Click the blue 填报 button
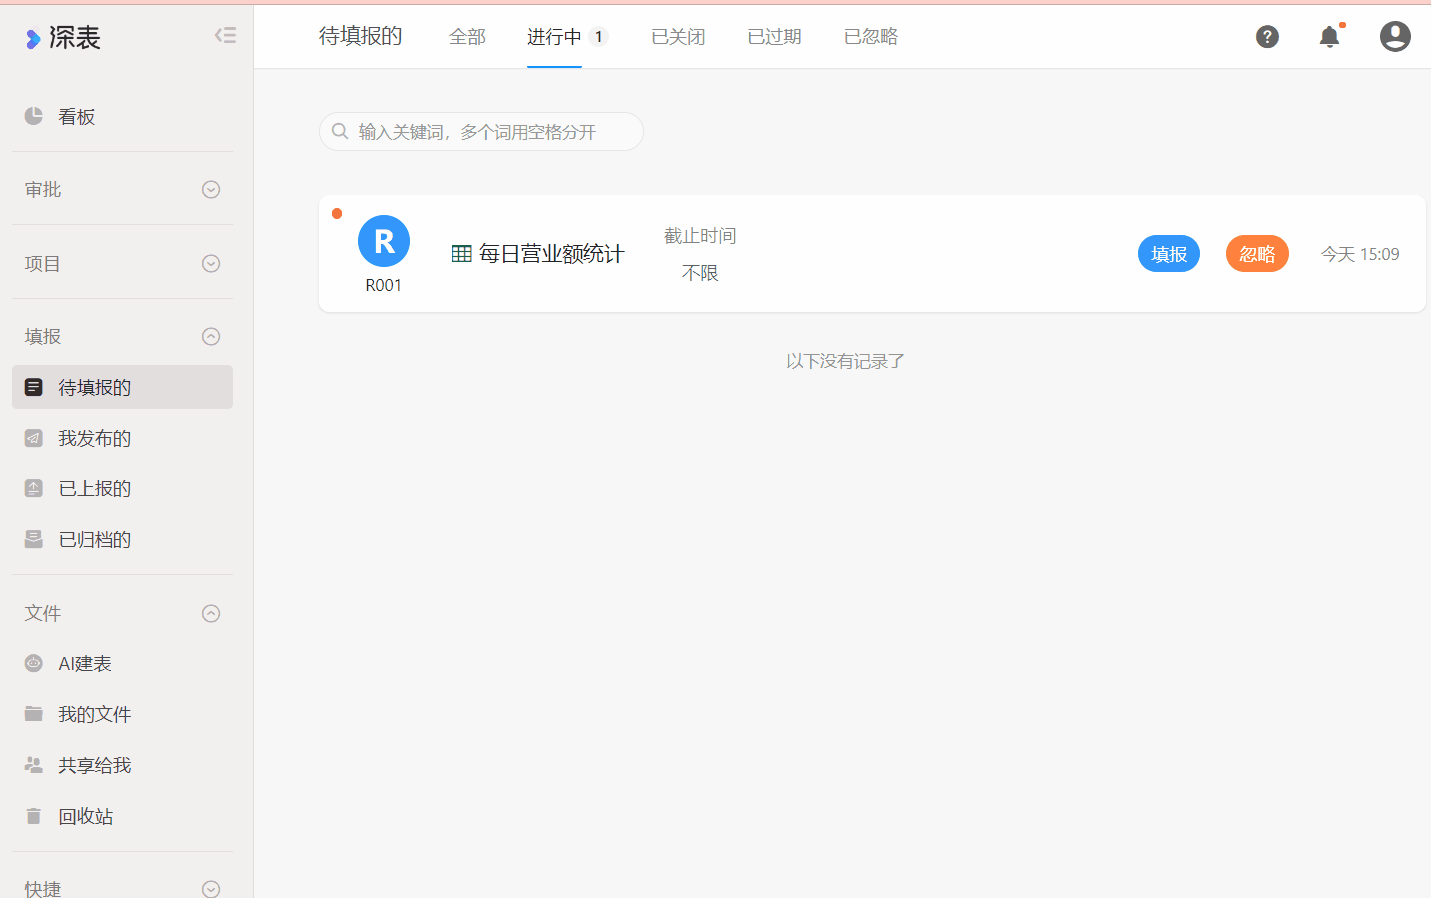This screenshot has height=898, width=1431. 1168,254
